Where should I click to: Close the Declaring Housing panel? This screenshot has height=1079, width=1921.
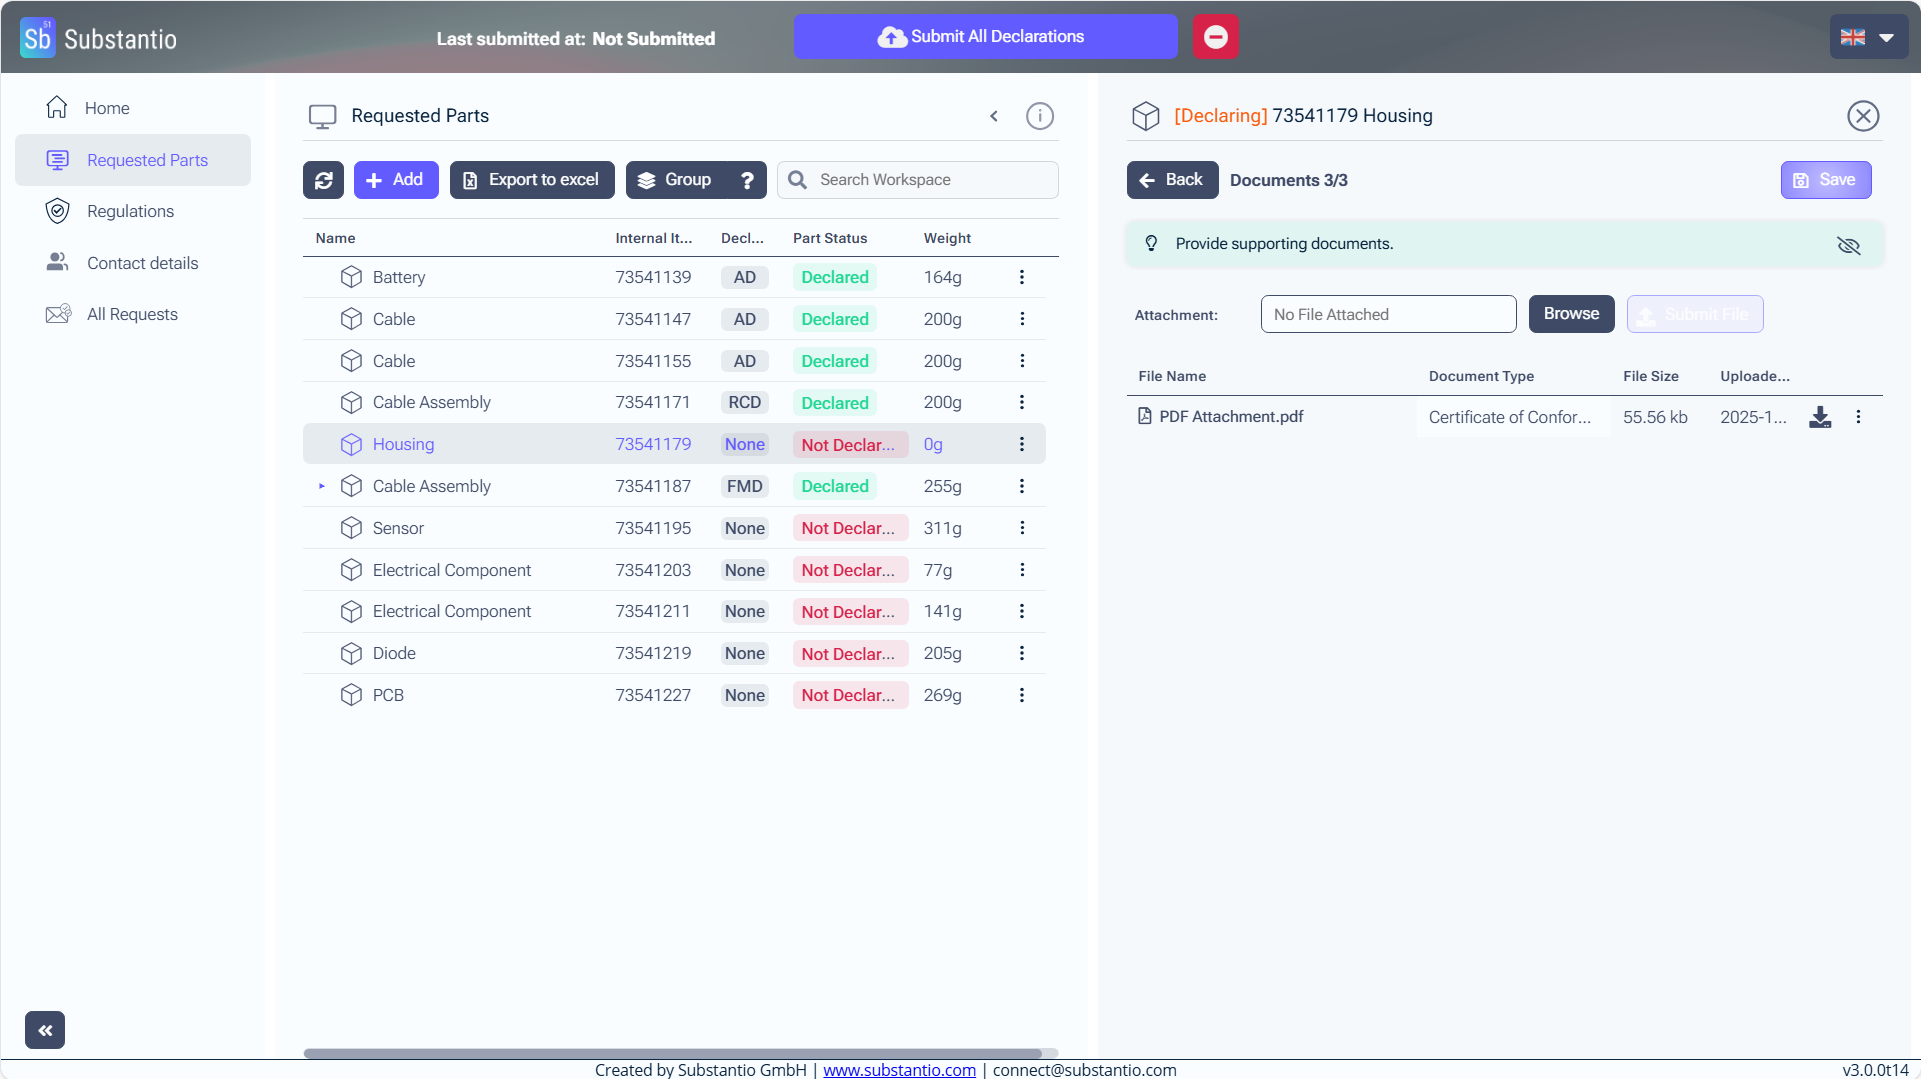pos(1862,116)
